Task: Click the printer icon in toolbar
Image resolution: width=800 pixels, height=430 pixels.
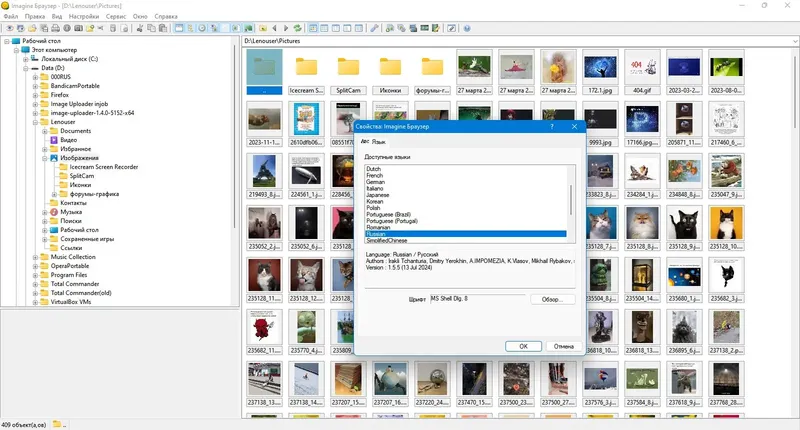Action: pyautogui.click(x=55, y=28)
